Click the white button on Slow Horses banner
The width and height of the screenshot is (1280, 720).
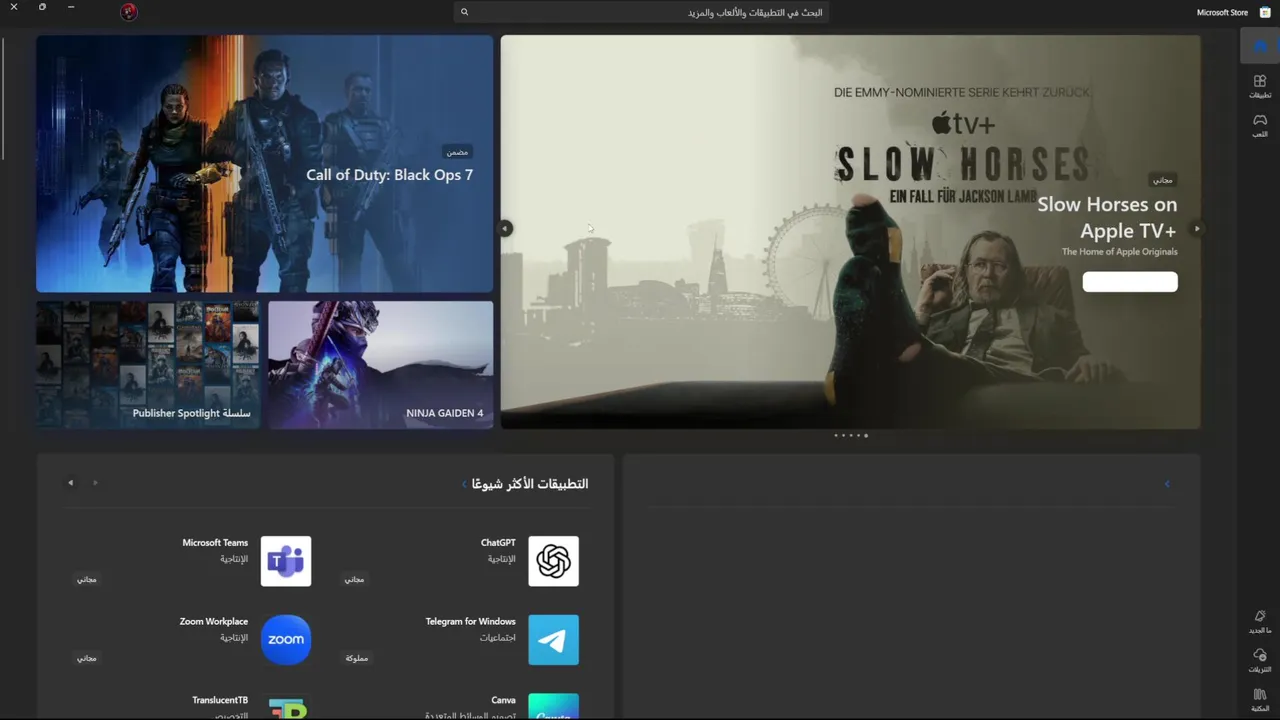point(1130,282)
